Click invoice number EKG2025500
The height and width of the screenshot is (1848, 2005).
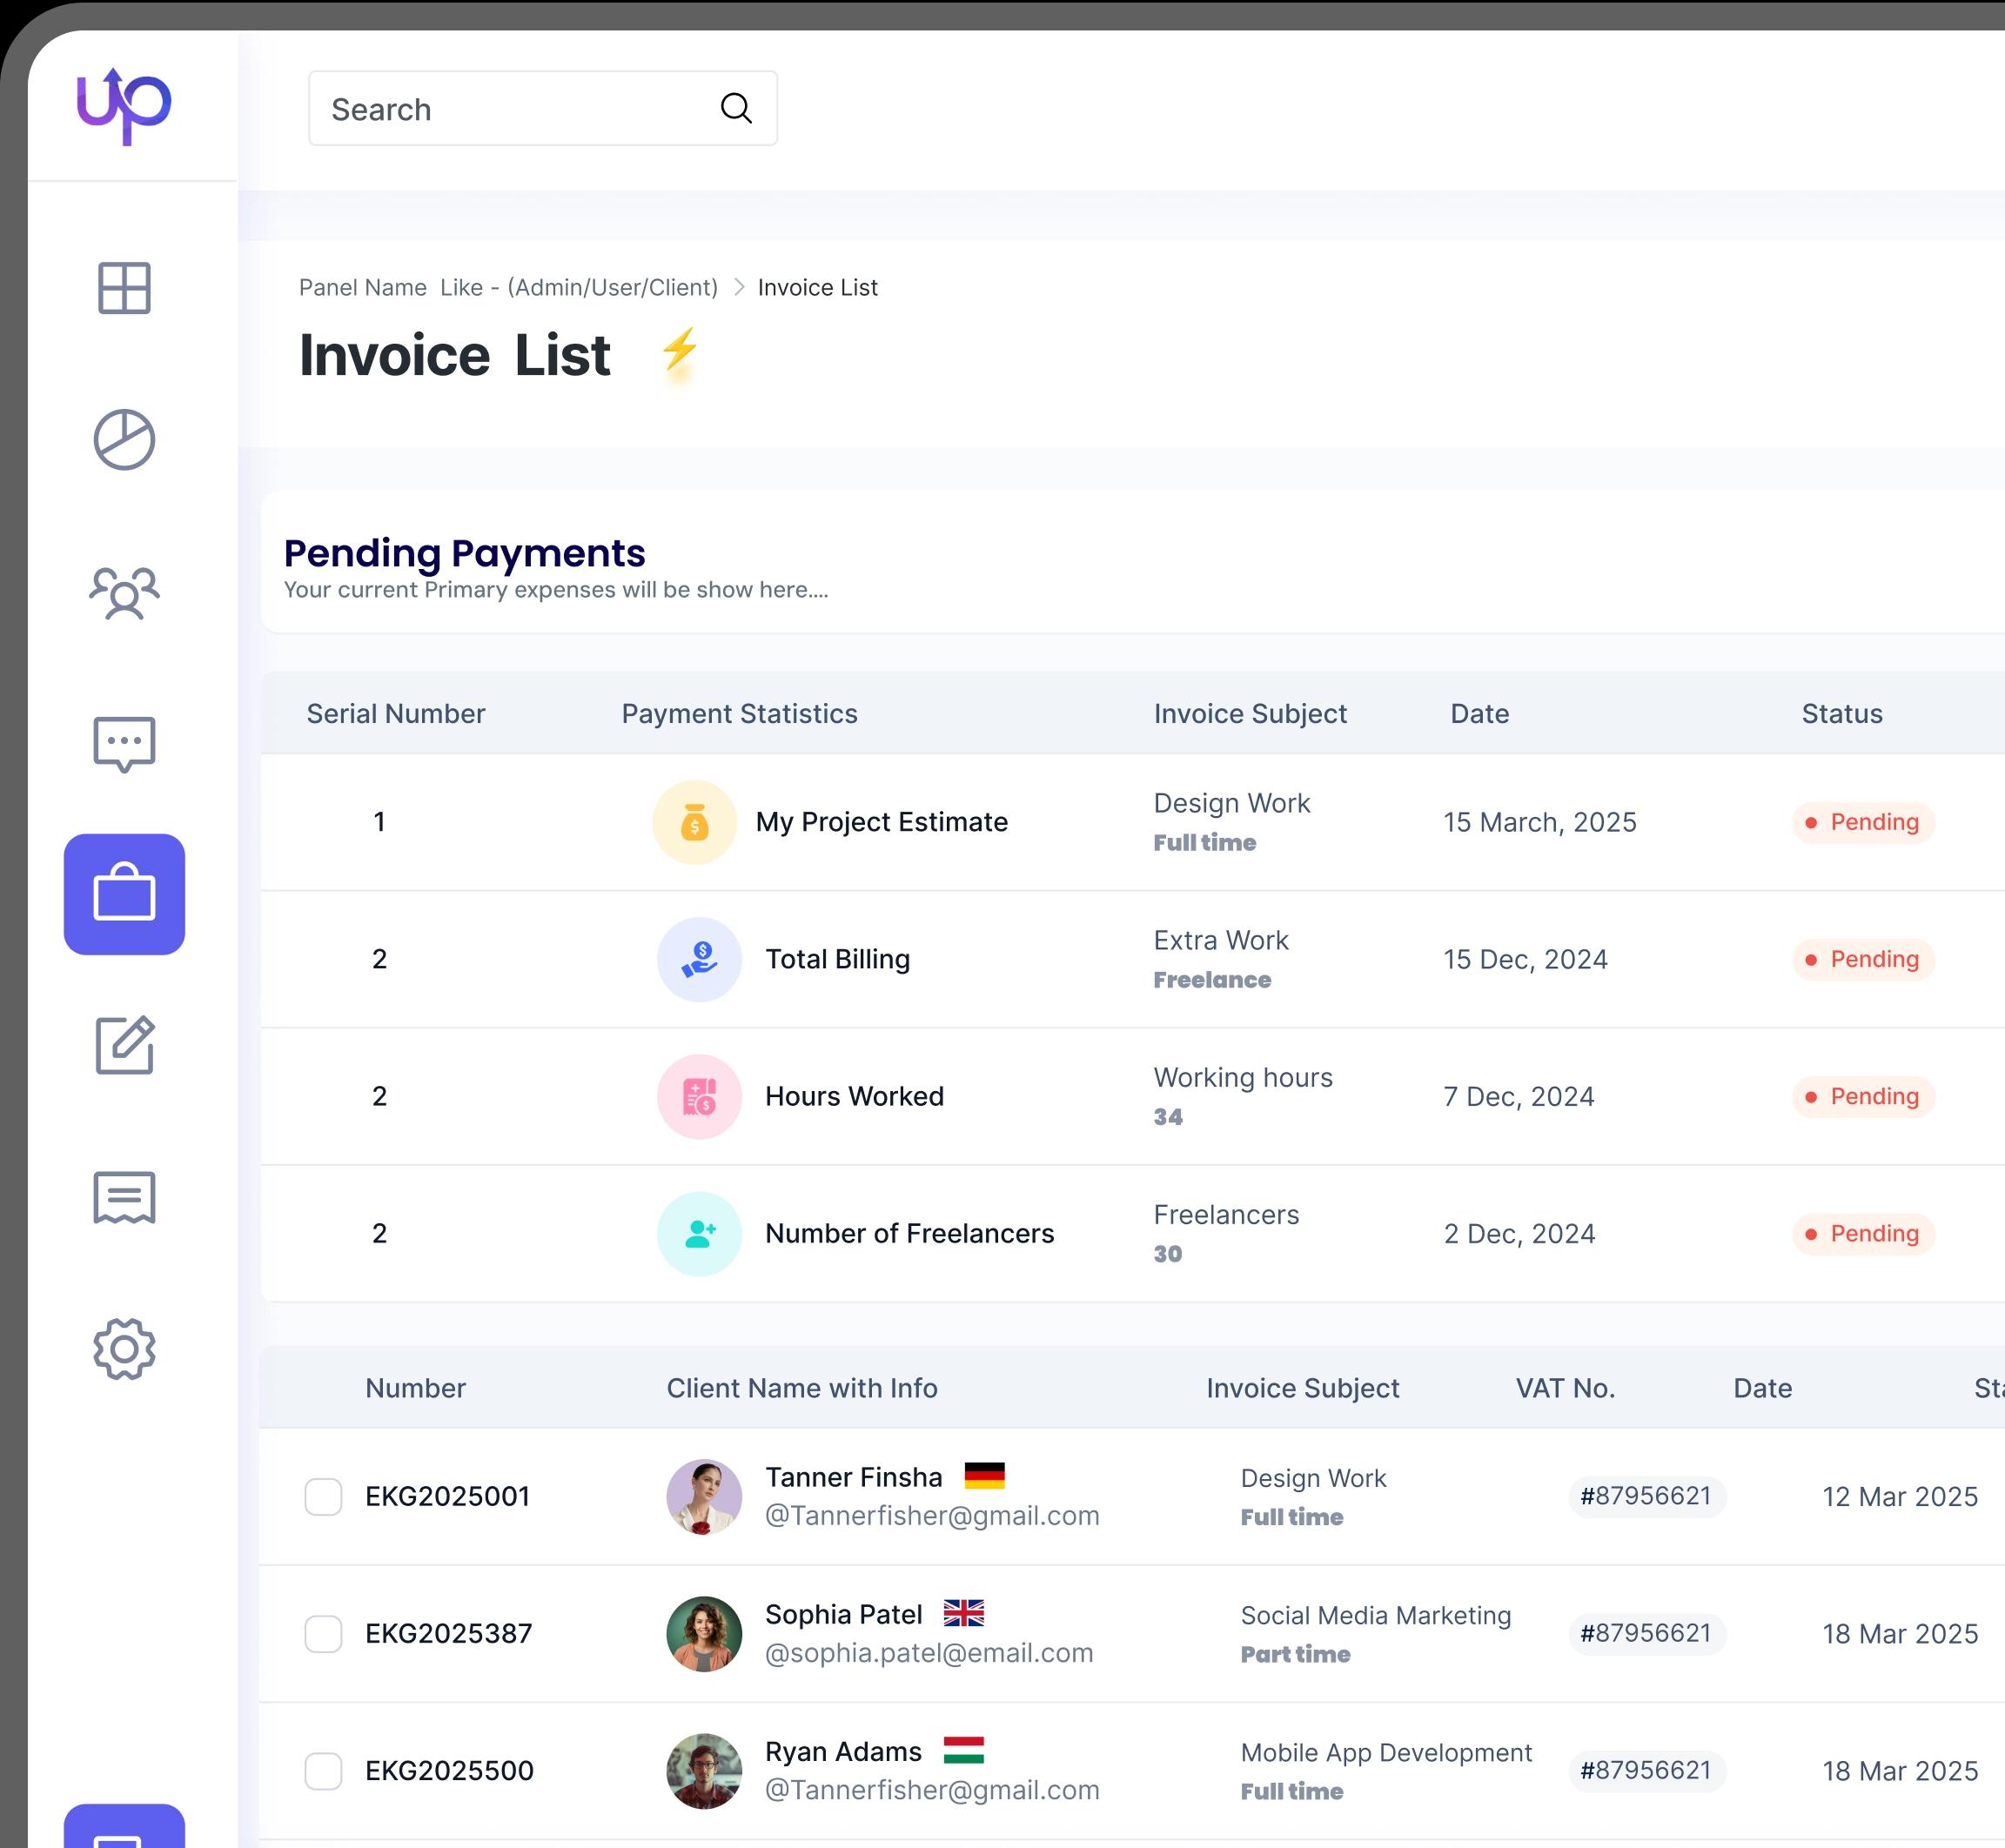coord(449,1770)
